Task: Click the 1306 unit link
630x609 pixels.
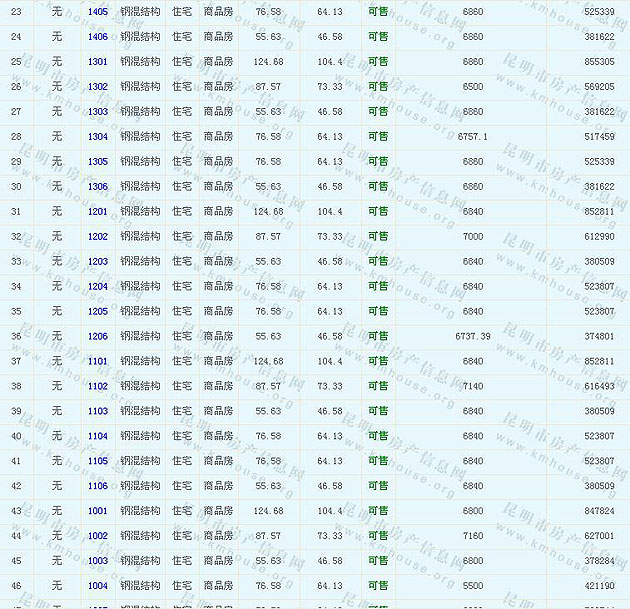Action: 97,186
